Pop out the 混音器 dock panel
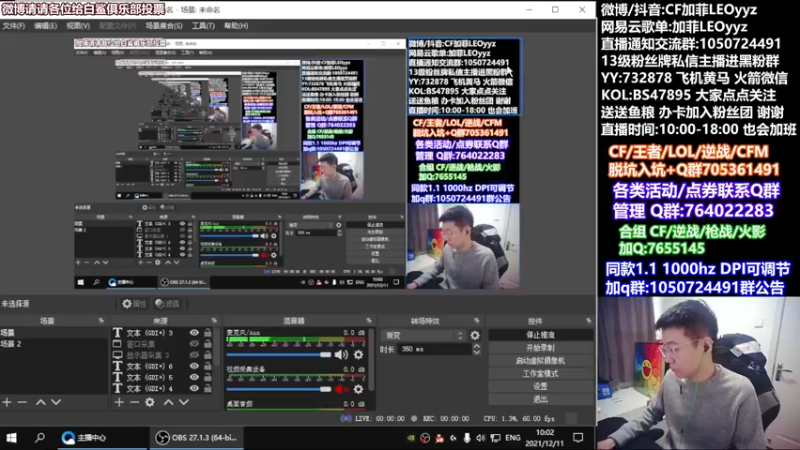Viewport: 800px width, 450px height. point(369,320)
